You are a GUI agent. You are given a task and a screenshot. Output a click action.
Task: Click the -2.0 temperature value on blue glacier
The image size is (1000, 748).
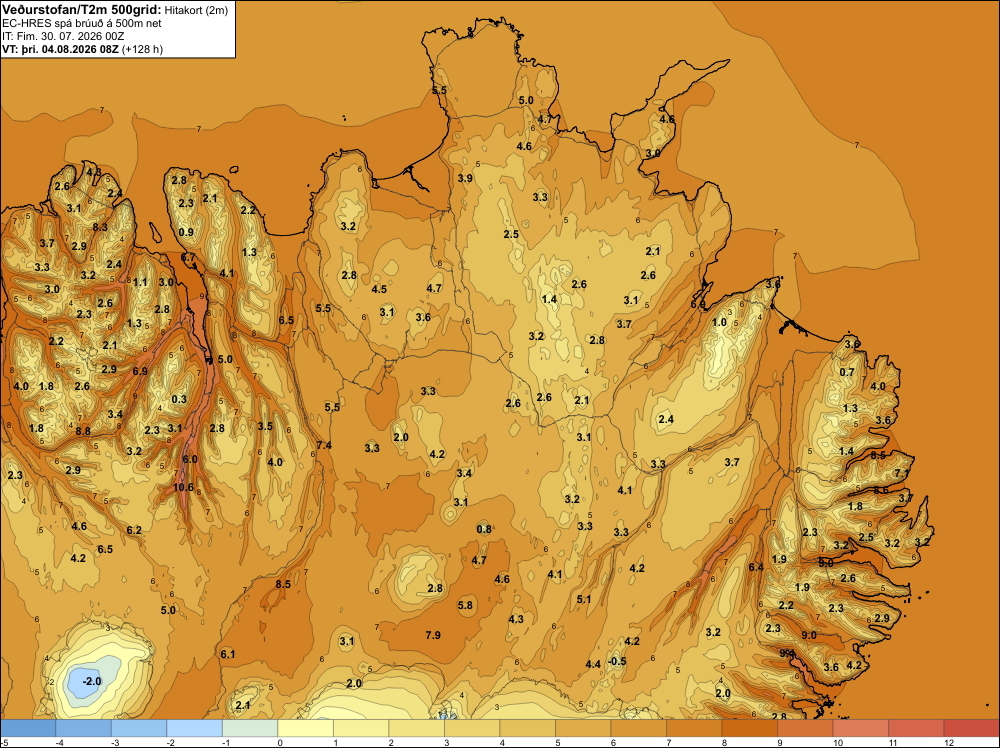[92, 681]
